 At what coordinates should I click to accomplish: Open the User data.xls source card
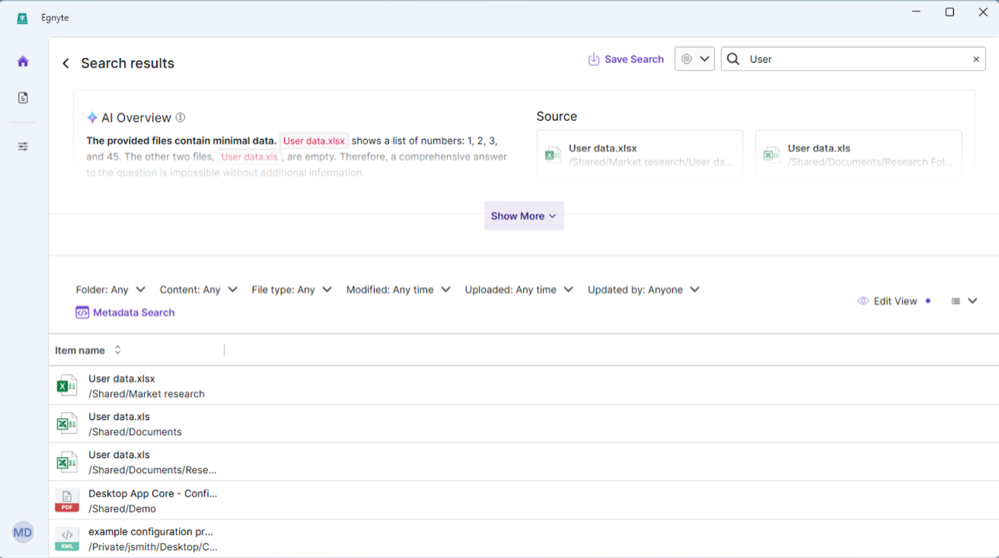coord(859,154)
